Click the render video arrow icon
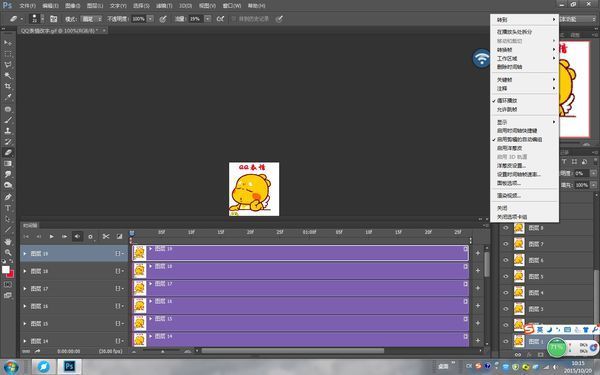The height and width of the screenshot is (375, 600). tap(38, 351)
